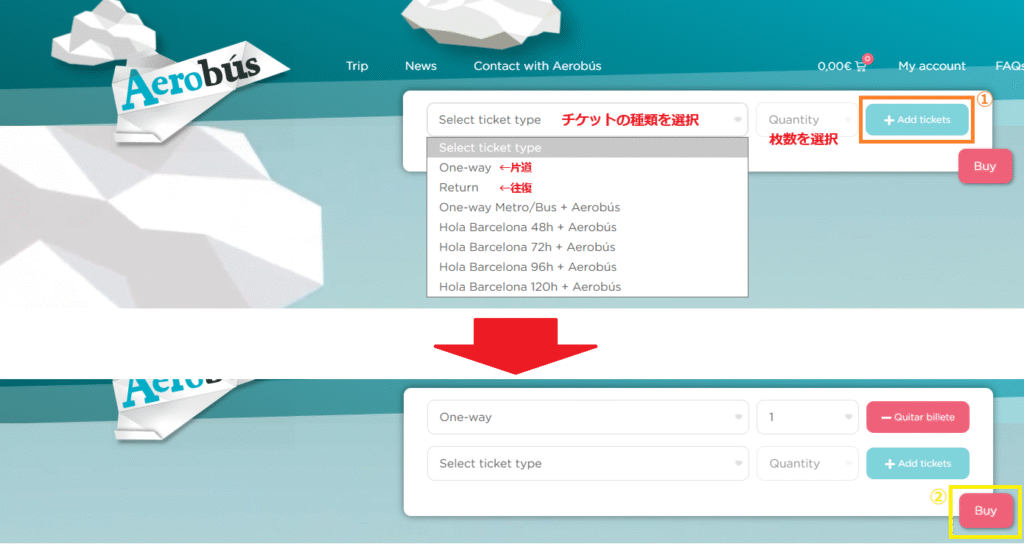Open the My account page

pyautogui.click(x=932, y=66)
